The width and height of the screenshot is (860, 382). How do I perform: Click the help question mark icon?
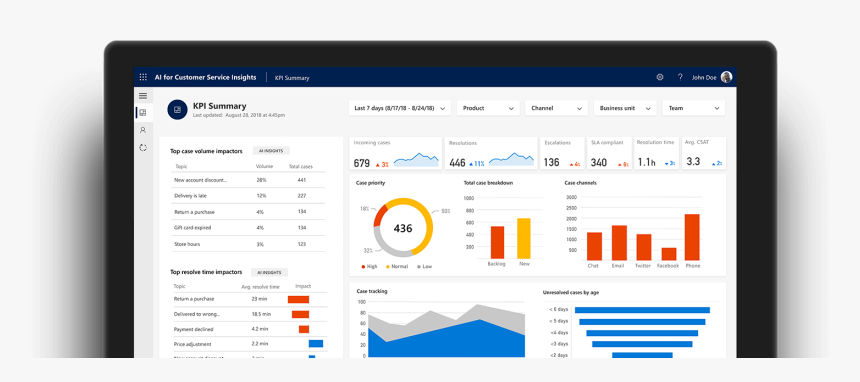coord(680,77)
